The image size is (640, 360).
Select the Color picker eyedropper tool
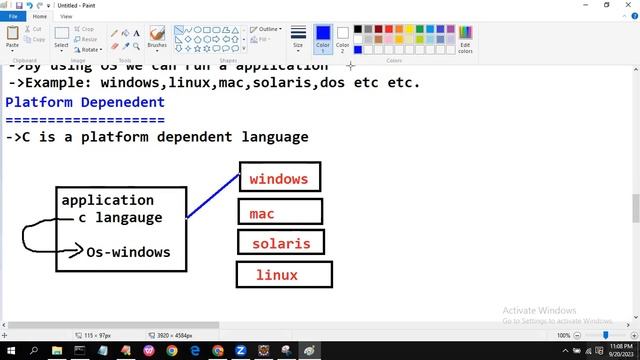coord(126,46)
